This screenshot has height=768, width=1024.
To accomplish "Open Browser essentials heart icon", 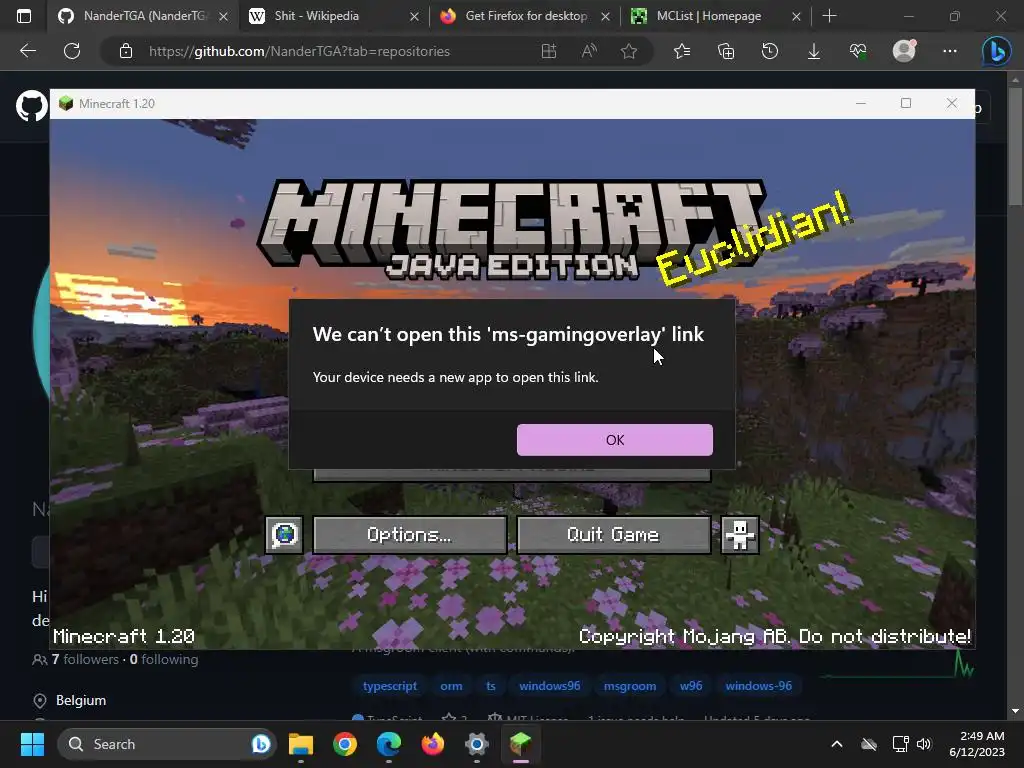I will click(858, 51).
